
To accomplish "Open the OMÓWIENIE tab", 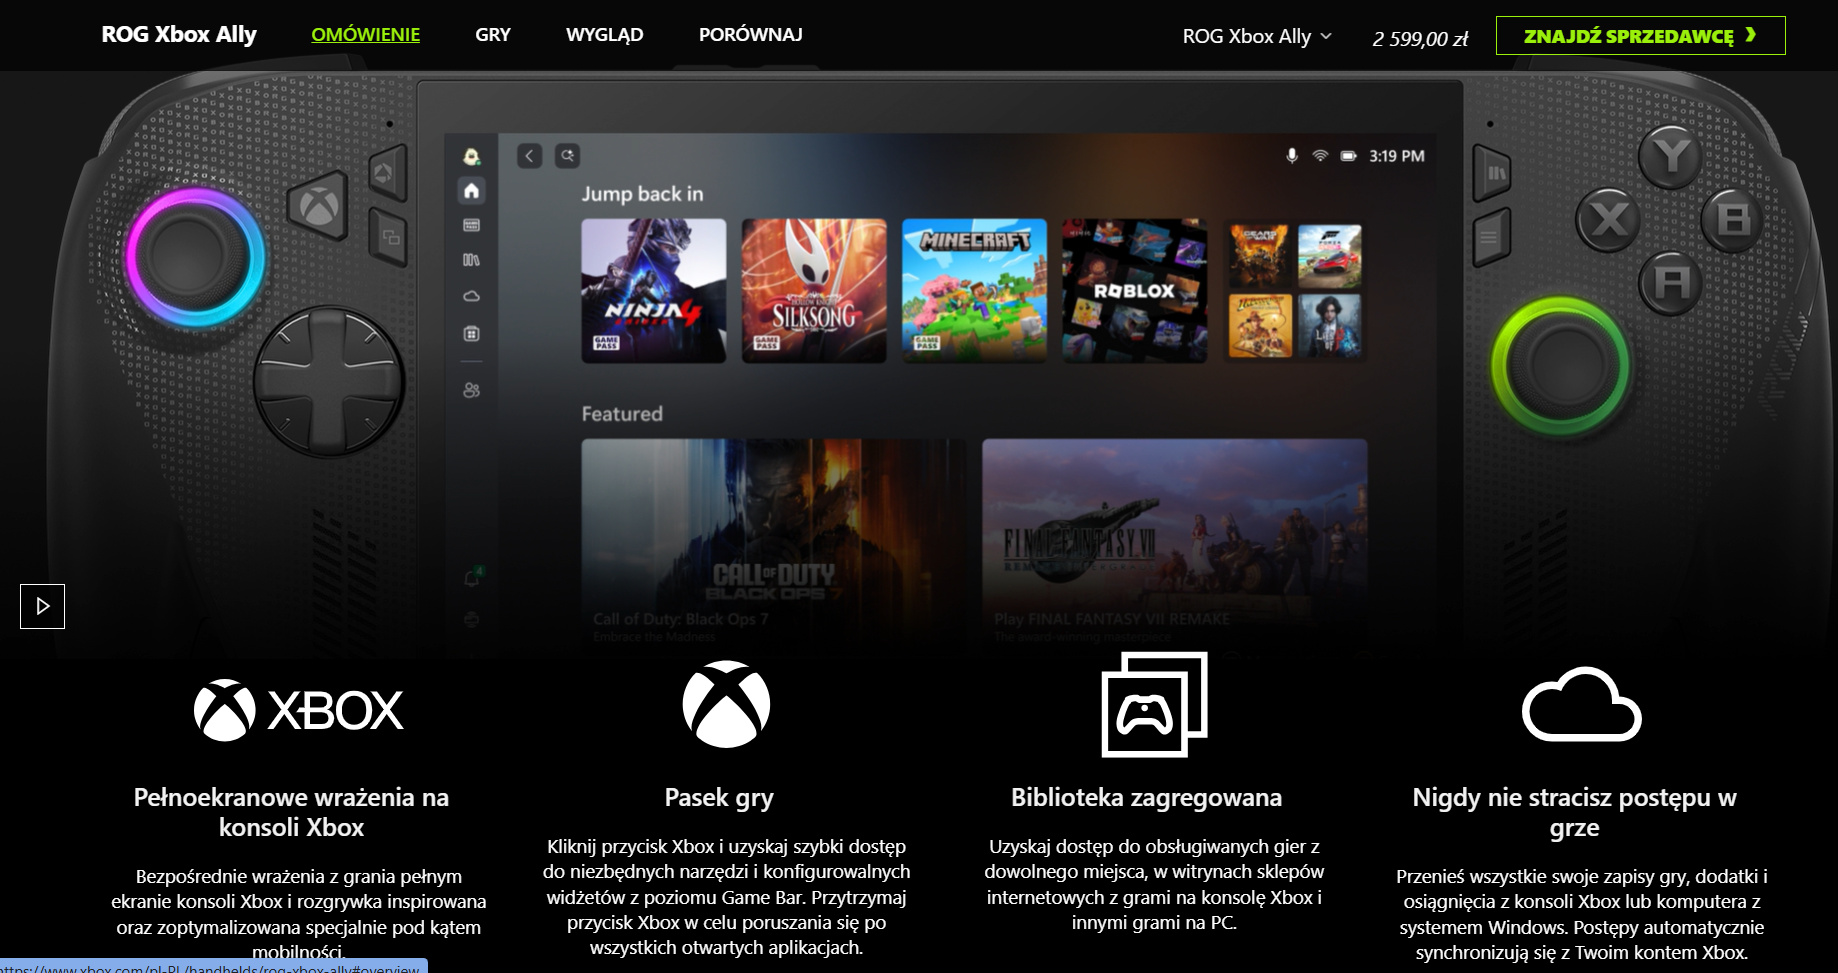I will click(365, 35).
